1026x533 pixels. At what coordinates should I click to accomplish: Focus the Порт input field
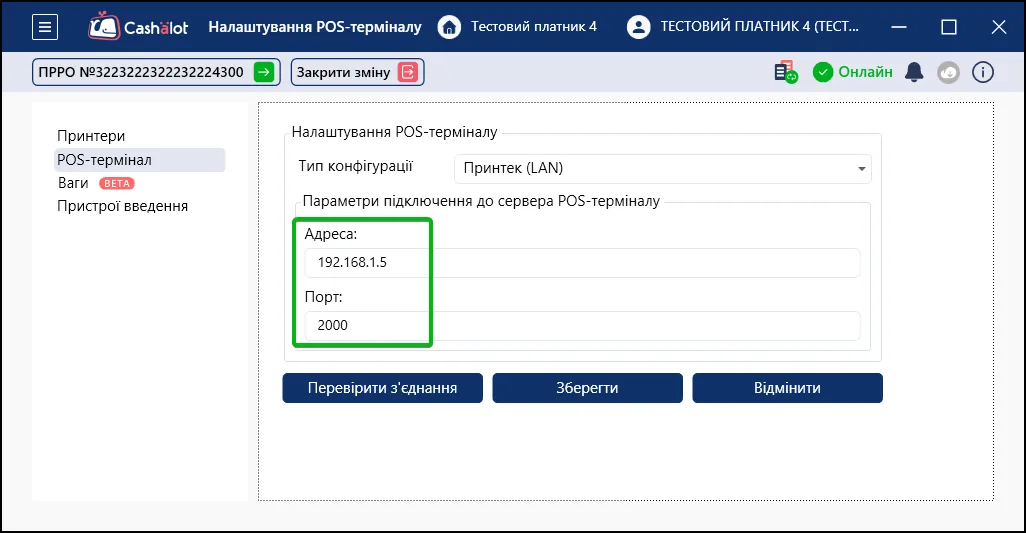[x=582, y=326]
